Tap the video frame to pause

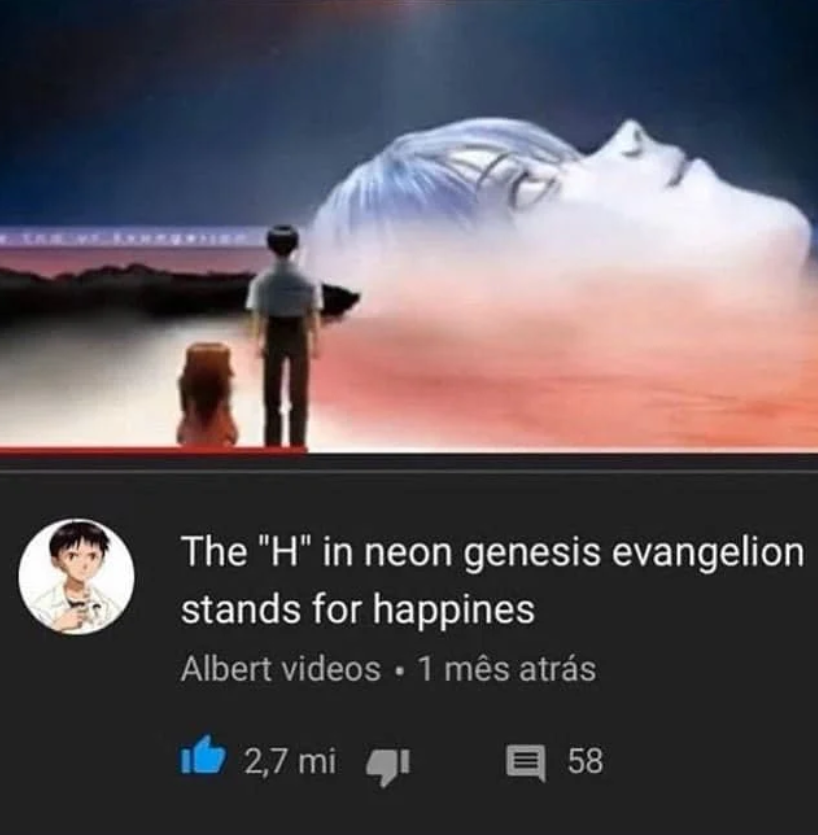[409, 224]
